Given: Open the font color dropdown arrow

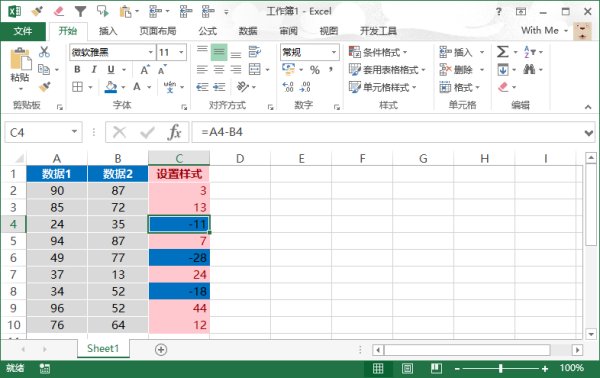Looking at the screenshot, I should pos(149,87).
